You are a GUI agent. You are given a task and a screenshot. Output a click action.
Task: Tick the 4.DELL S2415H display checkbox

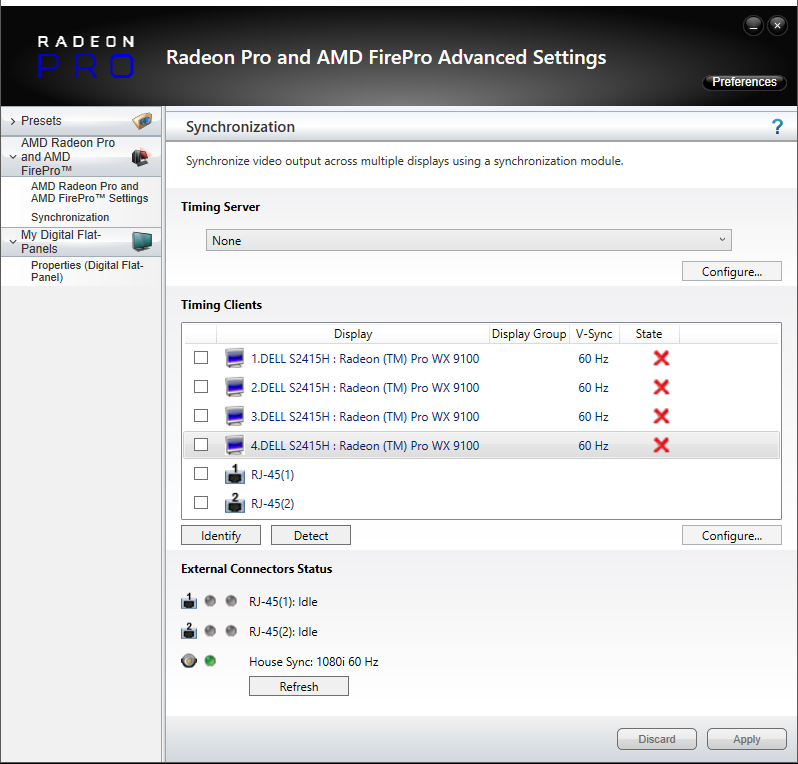201,445
